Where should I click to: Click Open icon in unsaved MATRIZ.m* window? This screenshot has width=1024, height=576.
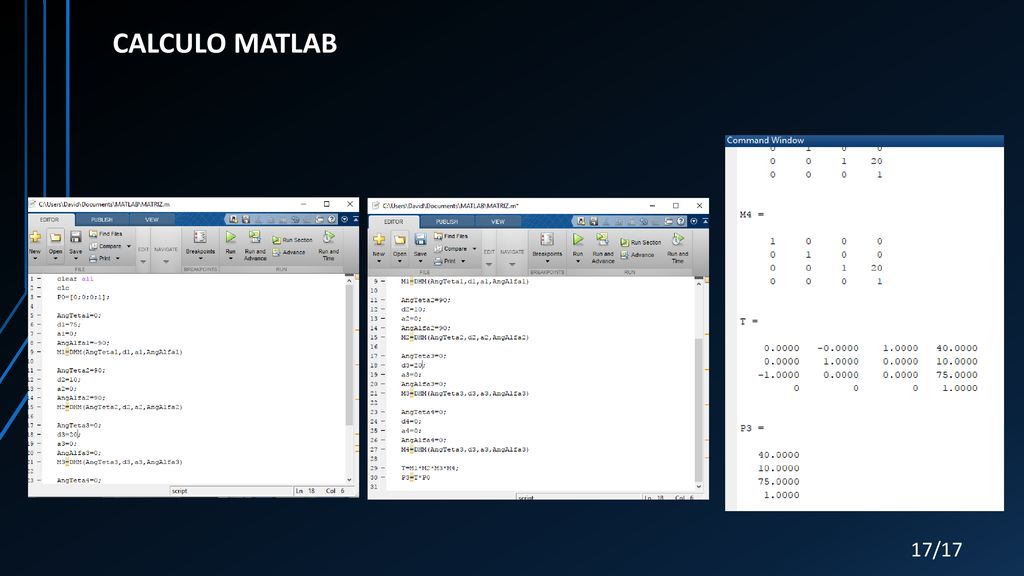[x=400, y=240]
